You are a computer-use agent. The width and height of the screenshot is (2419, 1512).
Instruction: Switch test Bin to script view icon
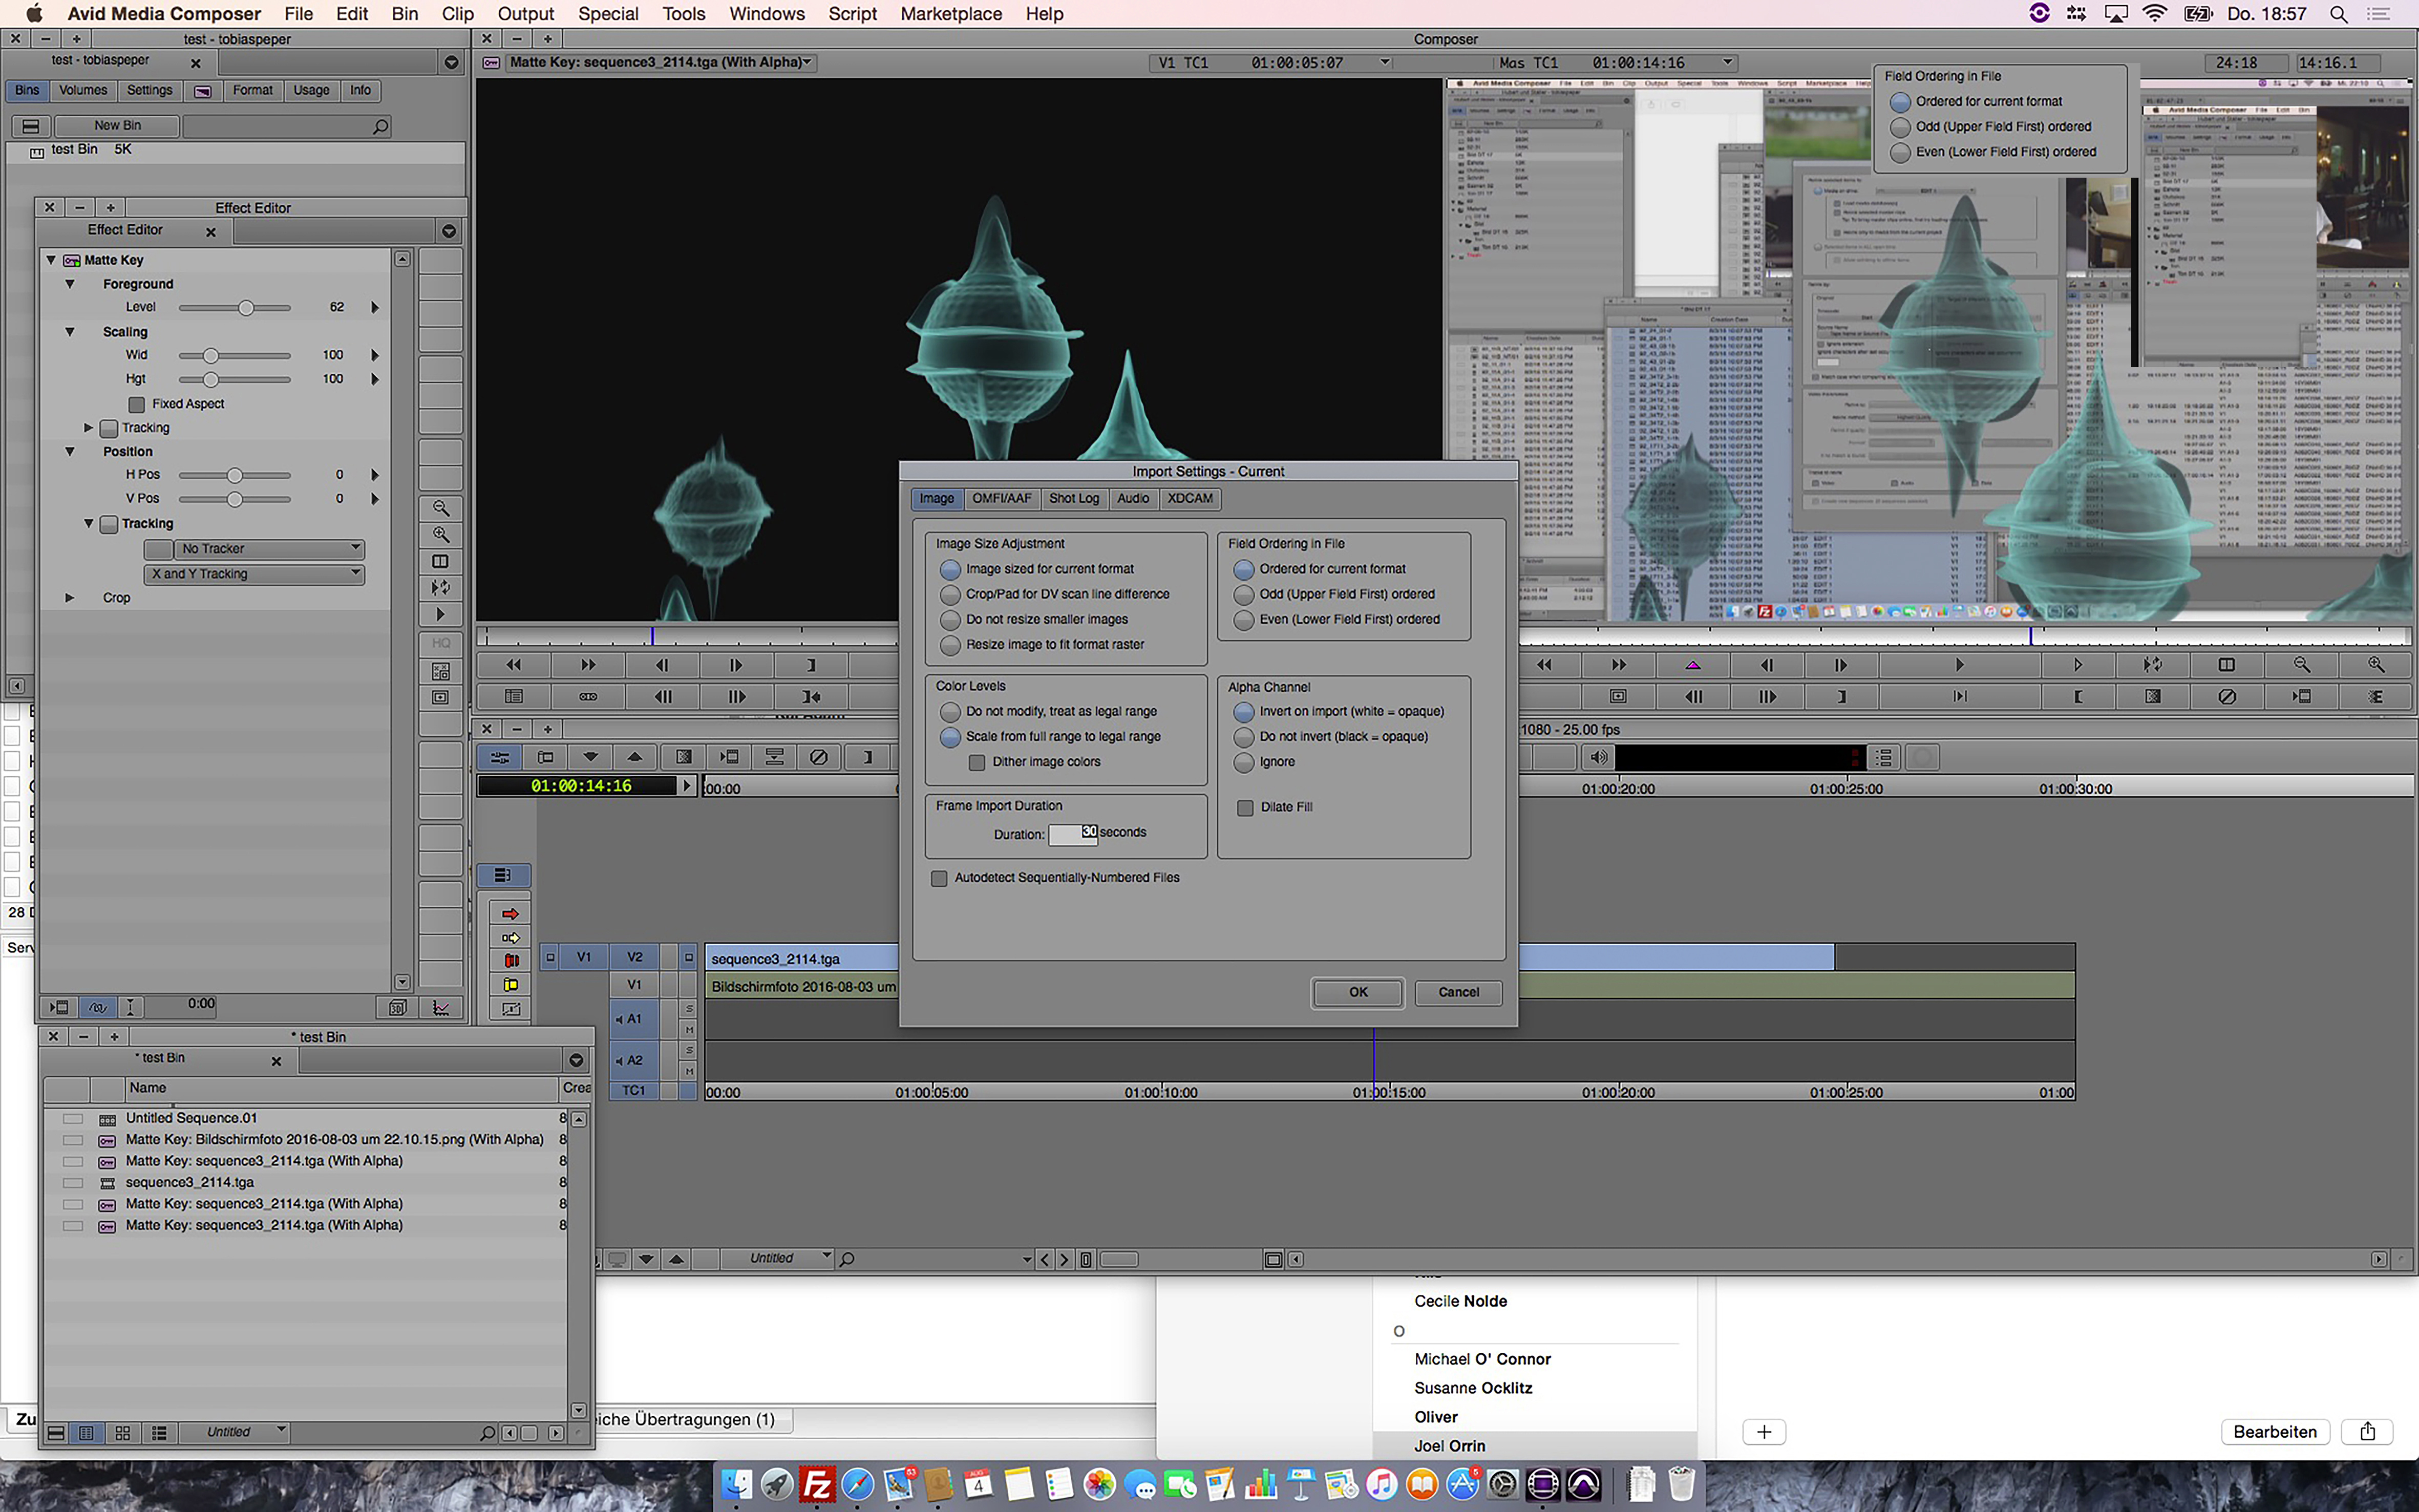(159, 1433)
